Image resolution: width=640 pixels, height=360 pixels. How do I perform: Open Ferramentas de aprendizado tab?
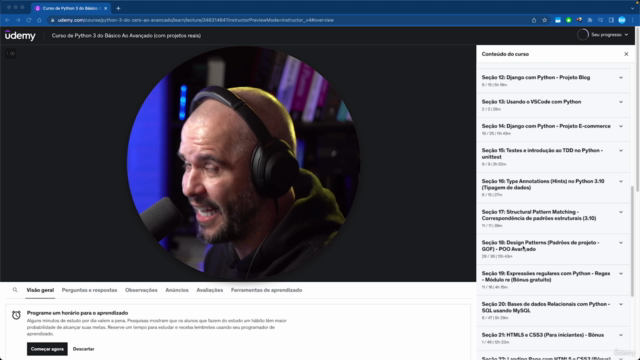click(267, 290)
